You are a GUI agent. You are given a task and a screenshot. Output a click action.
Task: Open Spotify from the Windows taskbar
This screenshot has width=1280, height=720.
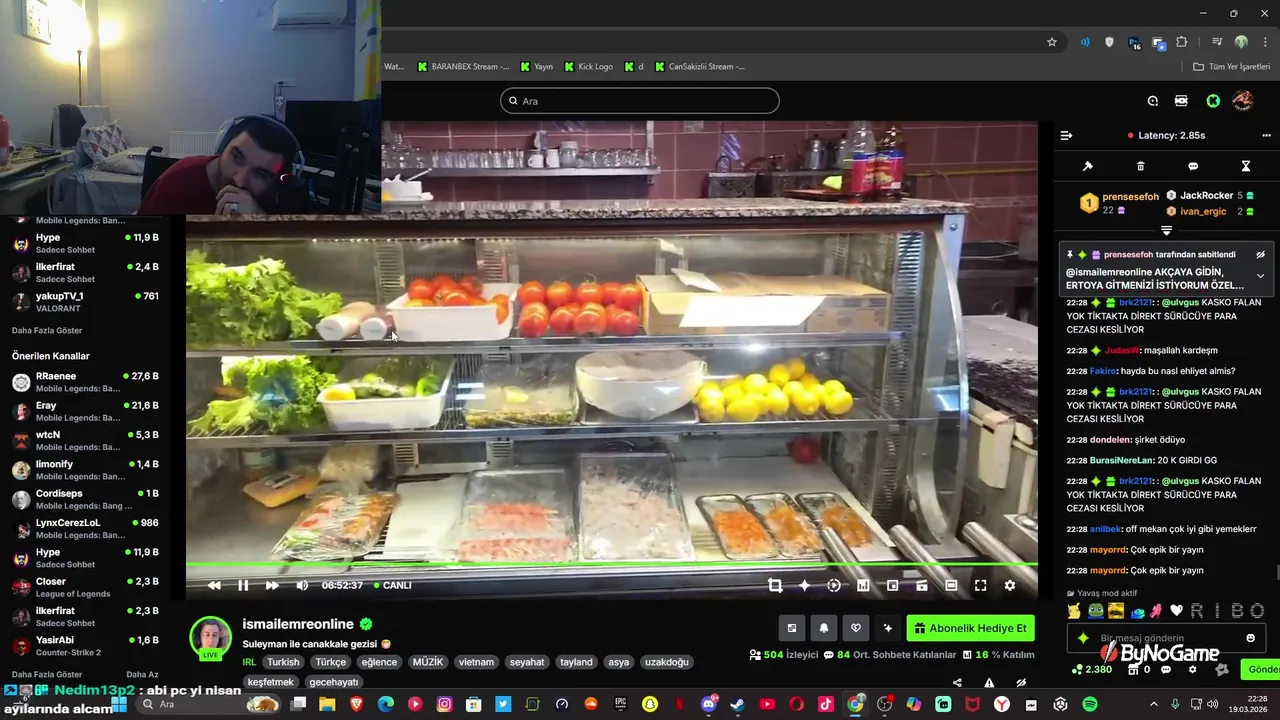pyautogui.click(x=1090, y=704)
